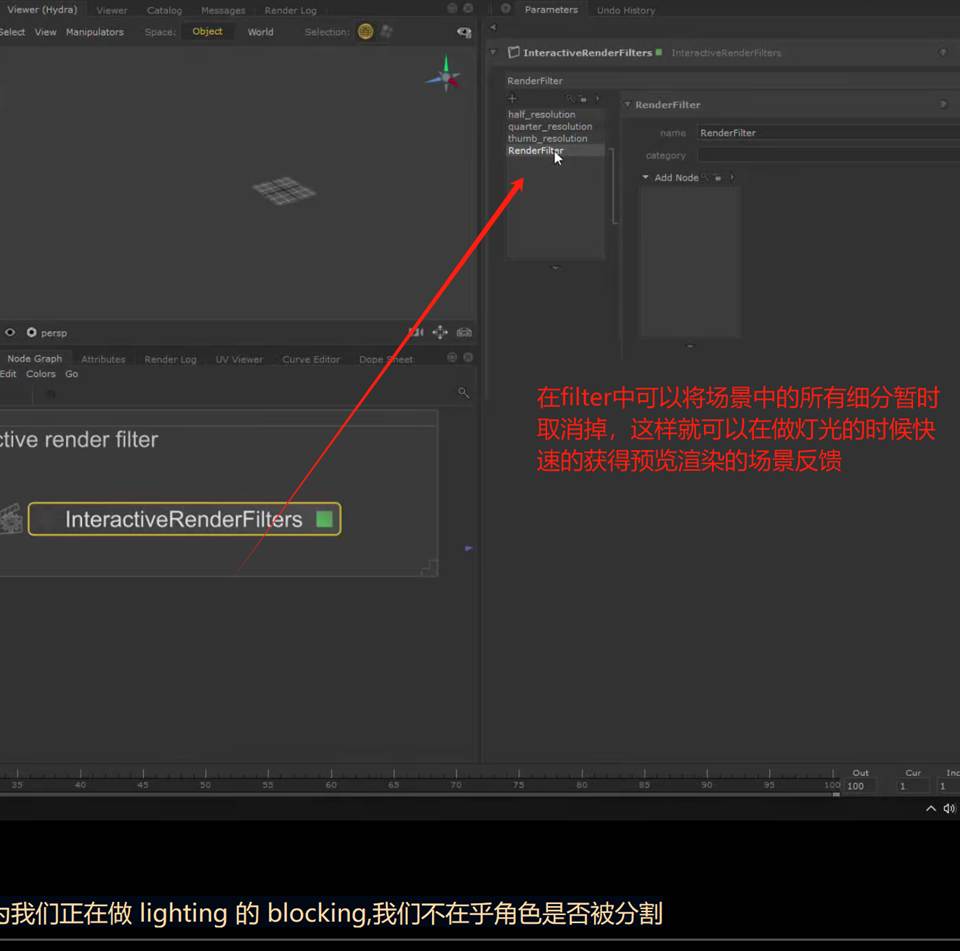The height and width of the screenshot is (951, 960).
Task: Click the system volume speaker icon
Action: pyautogui.click(x=948, y=808)
